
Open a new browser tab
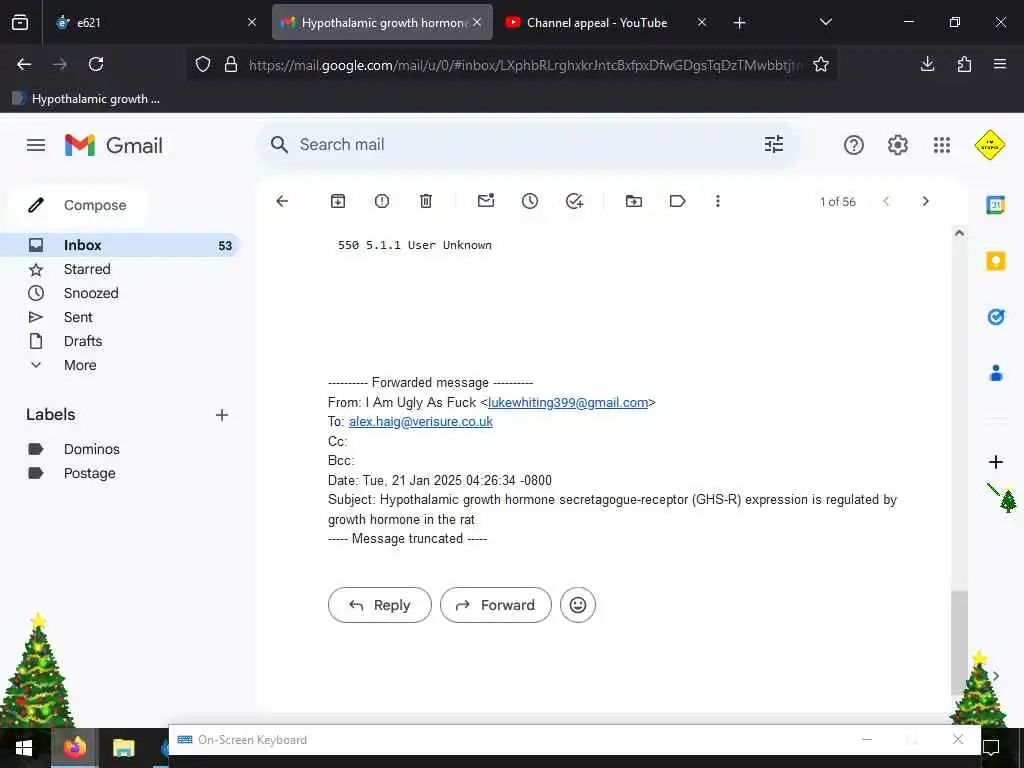[x=739, y=23]
